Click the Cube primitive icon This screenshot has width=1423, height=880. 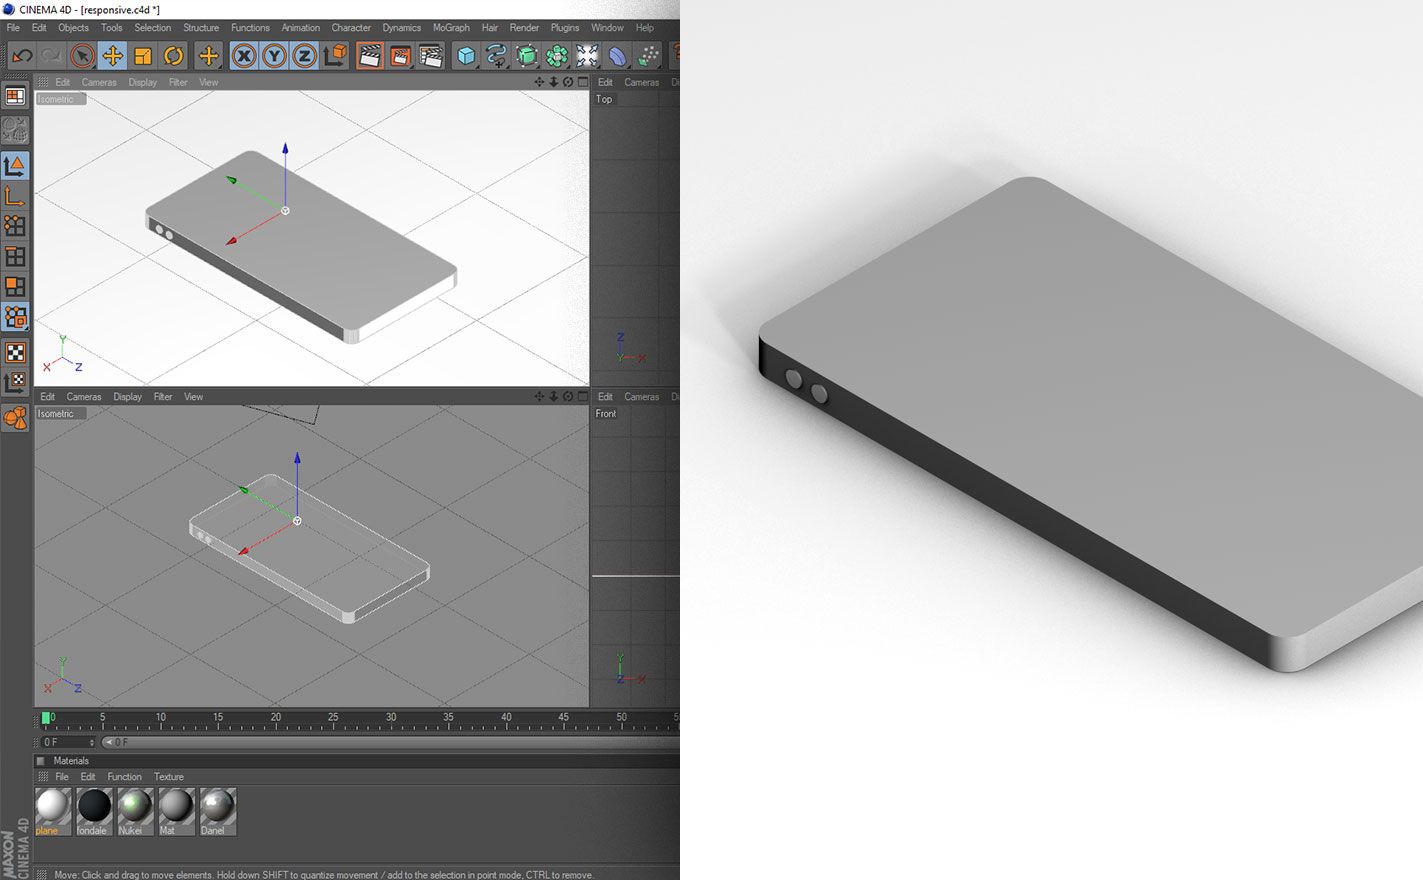464,57
